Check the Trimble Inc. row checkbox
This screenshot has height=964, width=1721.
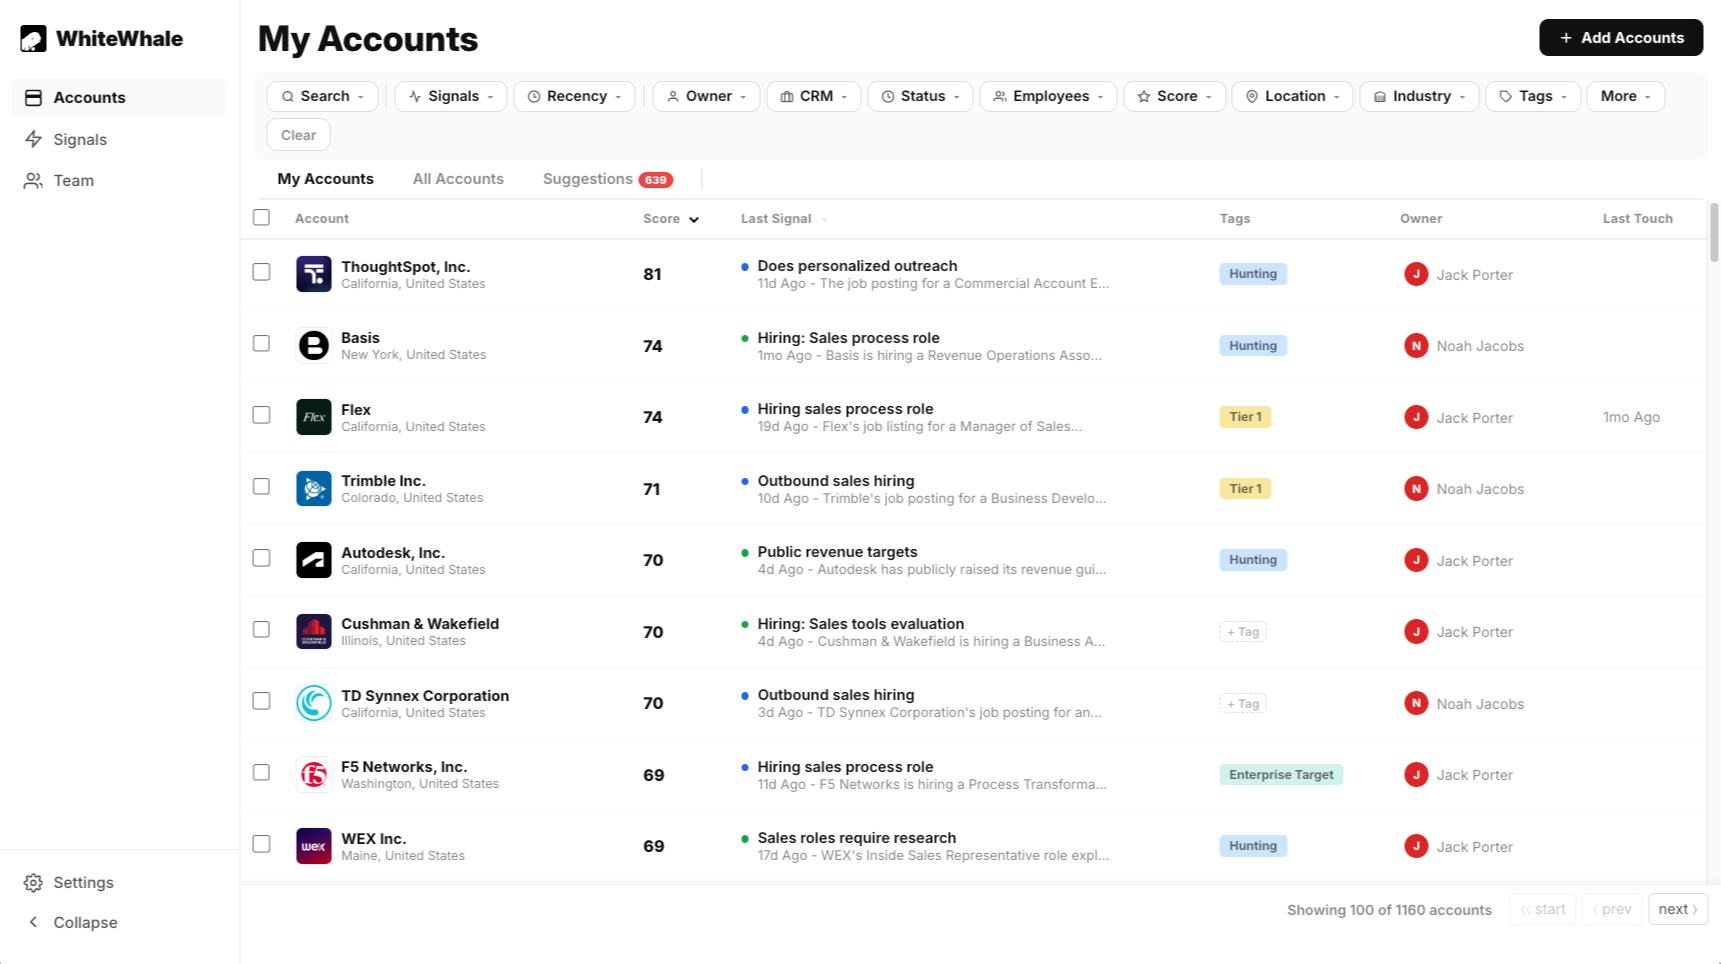[x=262, y=486]
